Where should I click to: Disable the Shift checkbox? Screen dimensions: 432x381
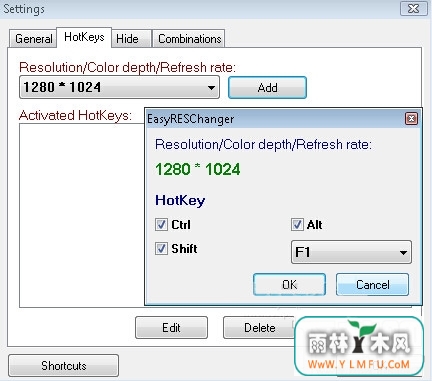tap(161, 248)
